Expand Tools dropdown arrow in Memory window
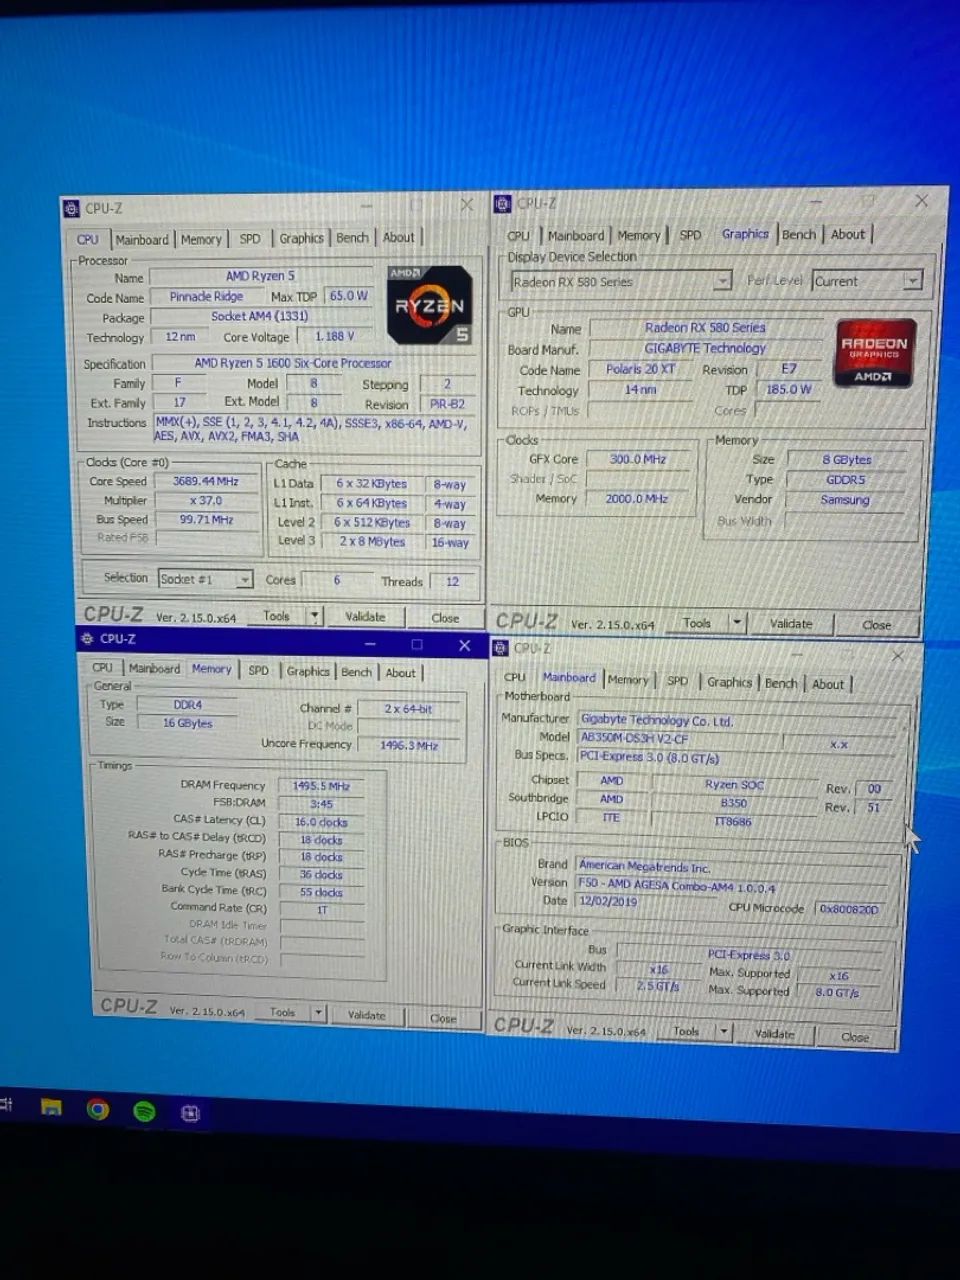The image size is (960, 1280). (319, 1013)
